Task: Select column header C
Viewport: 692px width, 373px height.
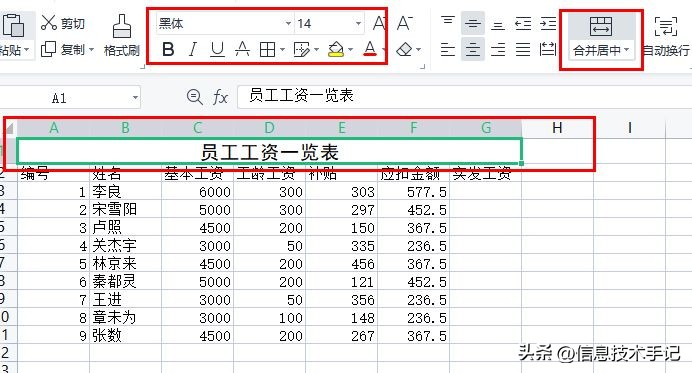Action: (197, 128)
